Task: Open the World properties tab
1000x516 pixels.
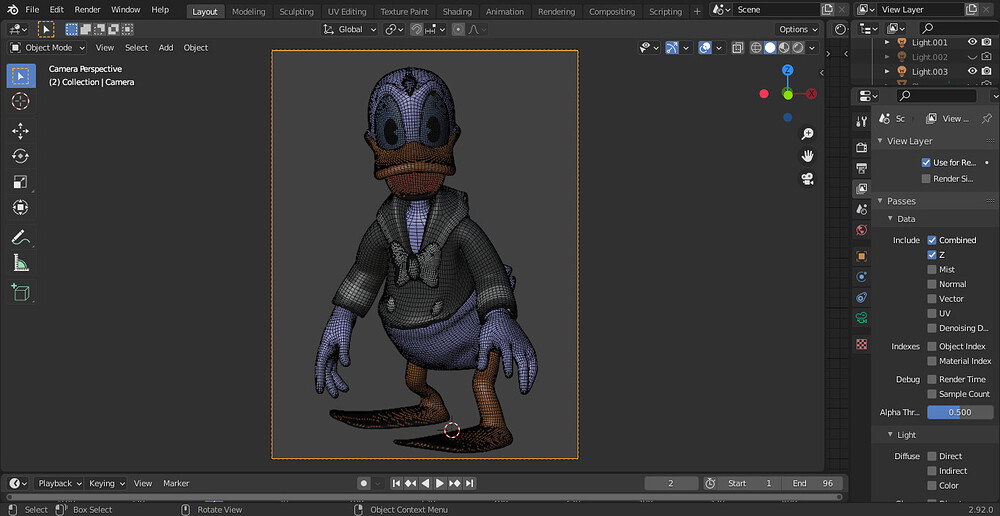Action: pos(862,230)
